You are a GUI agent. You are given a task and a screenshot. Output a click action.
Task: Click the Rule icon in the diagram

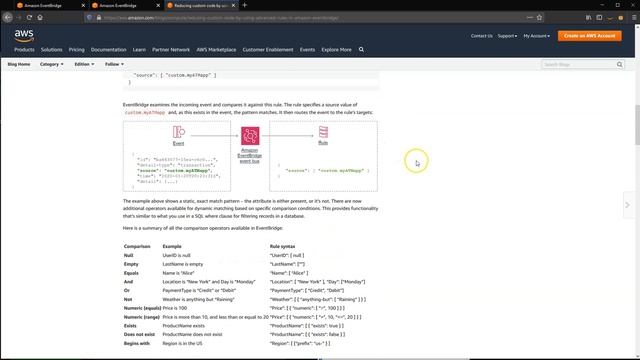point(323,132)
